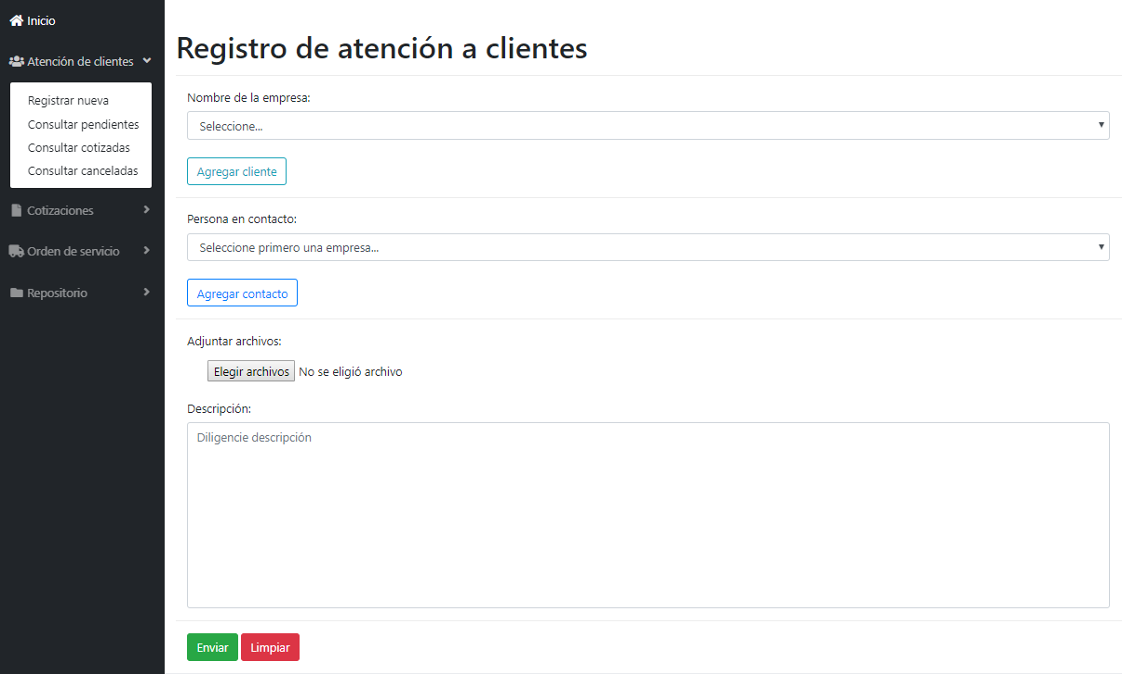Viewport: 1122px width, 675px height.
Task: Click the users icon for Atención de clientes
Action: coord(16,62)
